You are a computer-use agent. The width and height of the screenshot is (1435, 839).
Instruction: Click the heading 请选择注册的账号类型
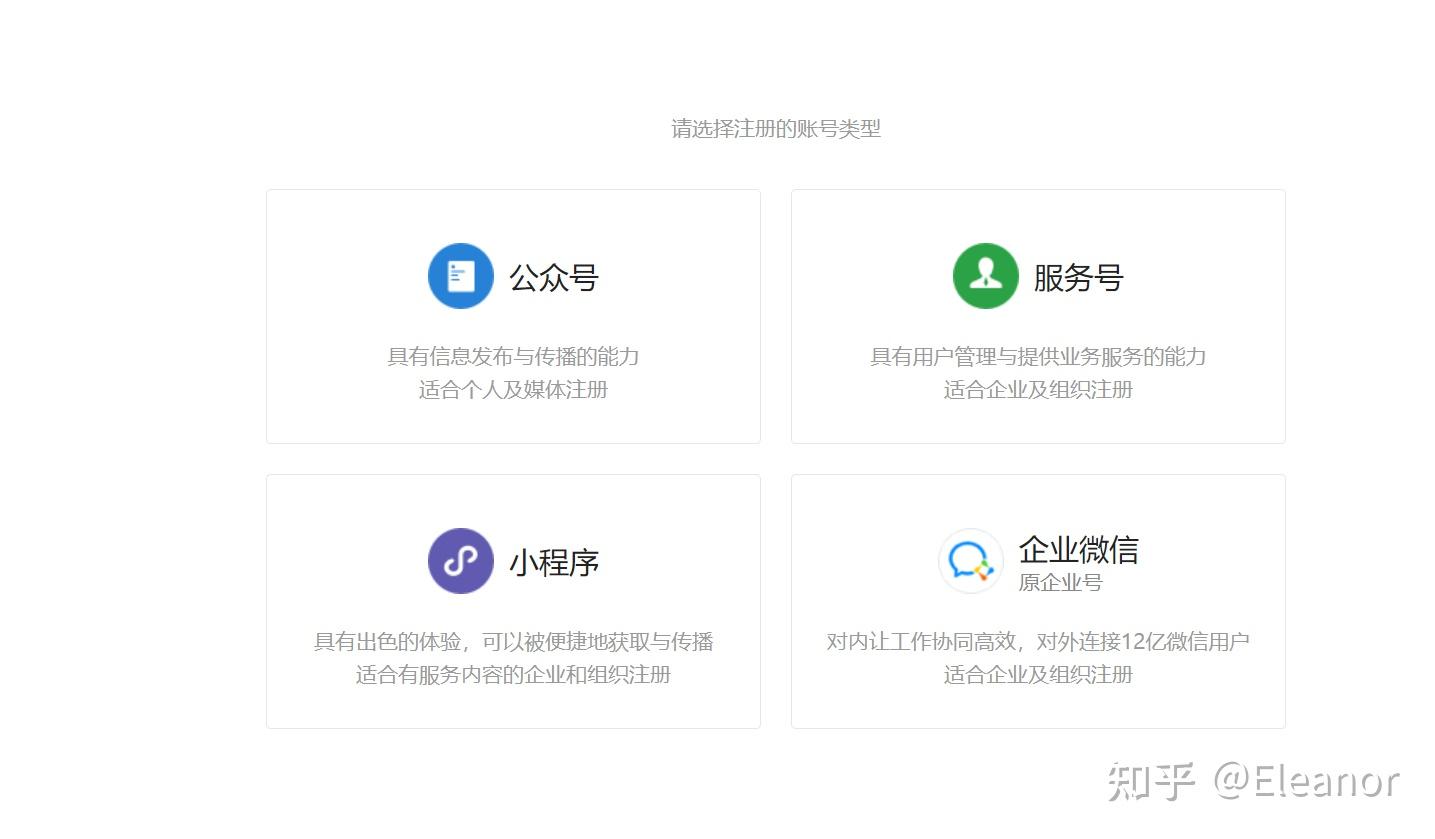click(776, 129)
